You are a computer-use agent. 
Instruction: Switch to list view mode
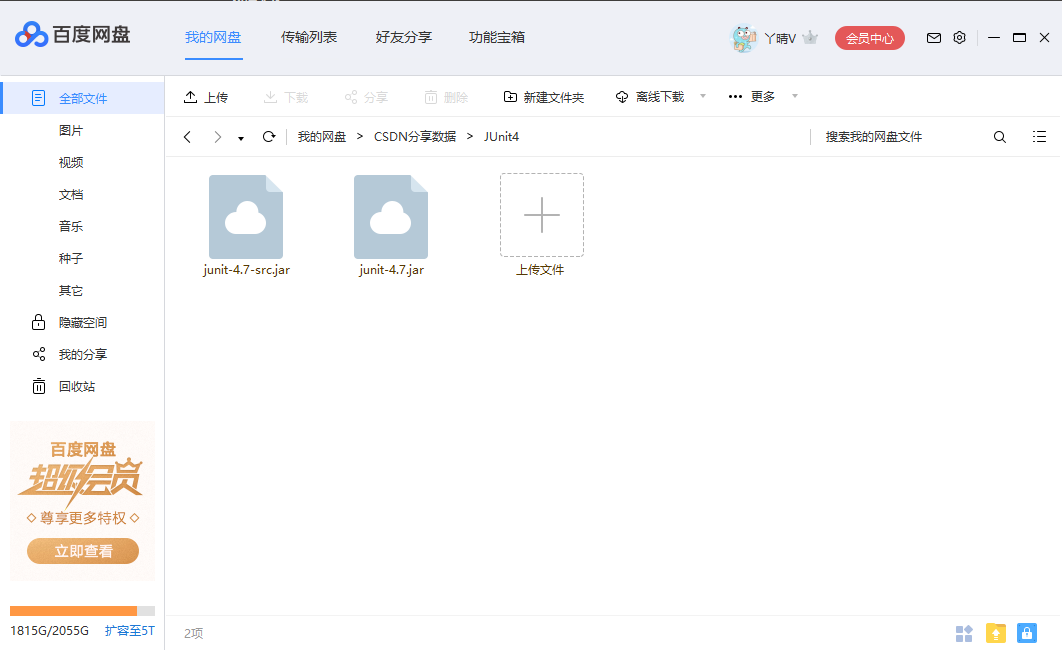pyautogui.click(x=1039, y=137)
